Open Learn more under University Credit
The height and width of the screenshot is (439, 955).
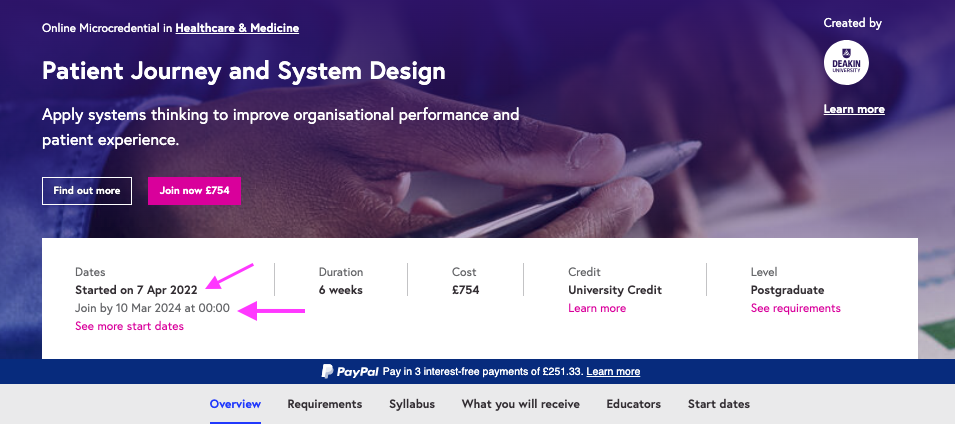(x=597, y=308)
